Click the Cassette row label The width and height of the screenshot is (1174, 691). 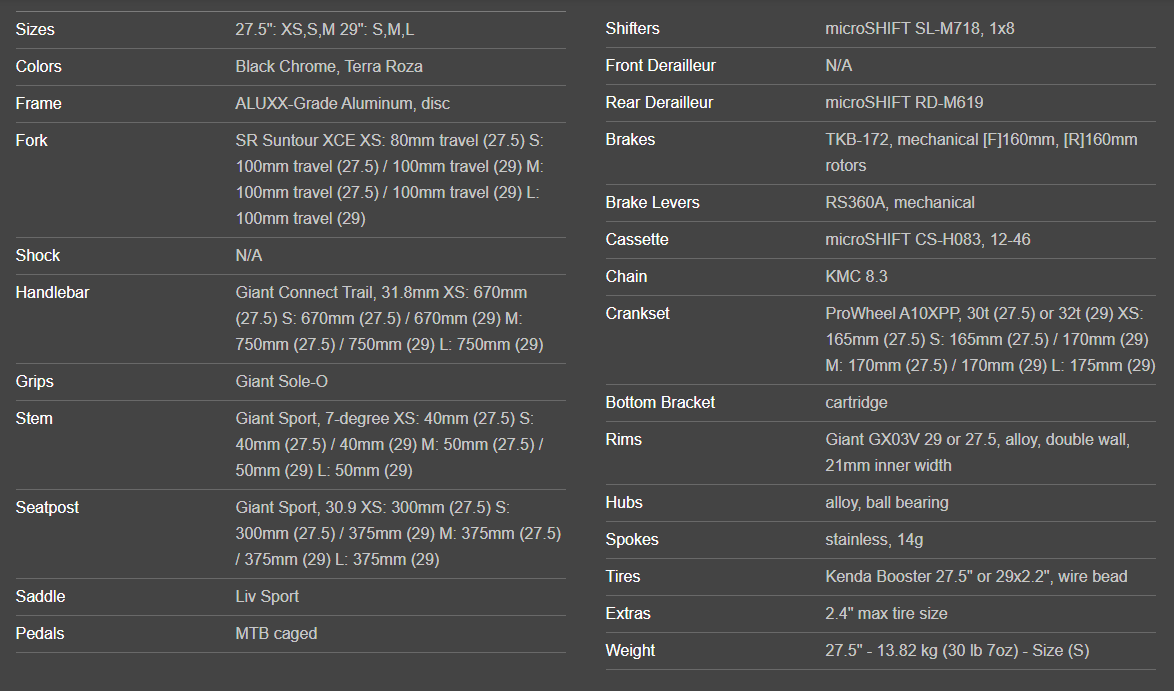tap(637, 240)
